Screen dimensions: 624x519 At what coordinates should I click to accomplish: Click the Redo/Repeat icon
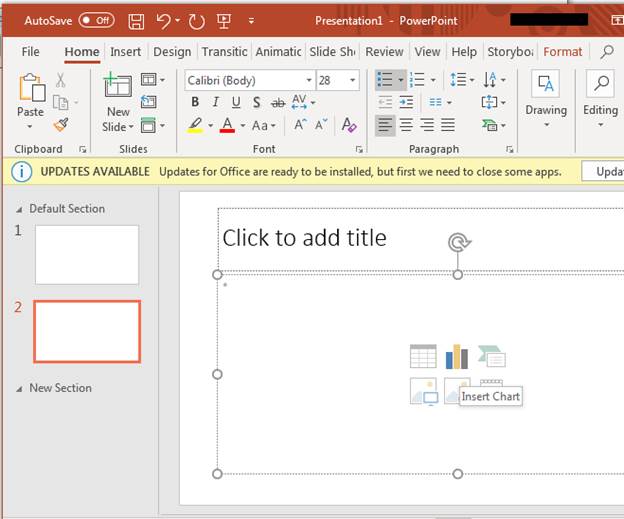pos(197,21)
